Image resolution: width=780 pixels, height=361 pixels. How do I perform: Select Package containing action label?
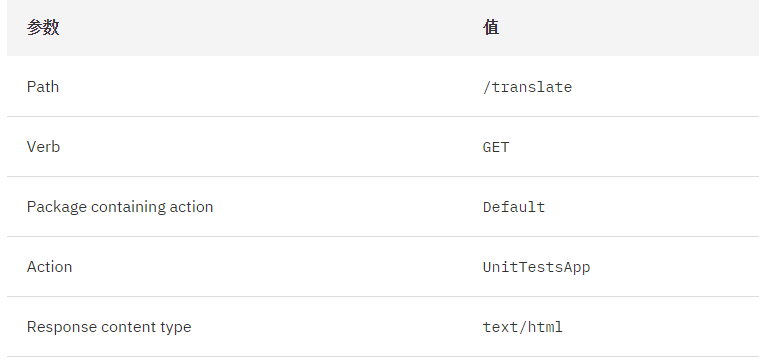tap(120, 207)
